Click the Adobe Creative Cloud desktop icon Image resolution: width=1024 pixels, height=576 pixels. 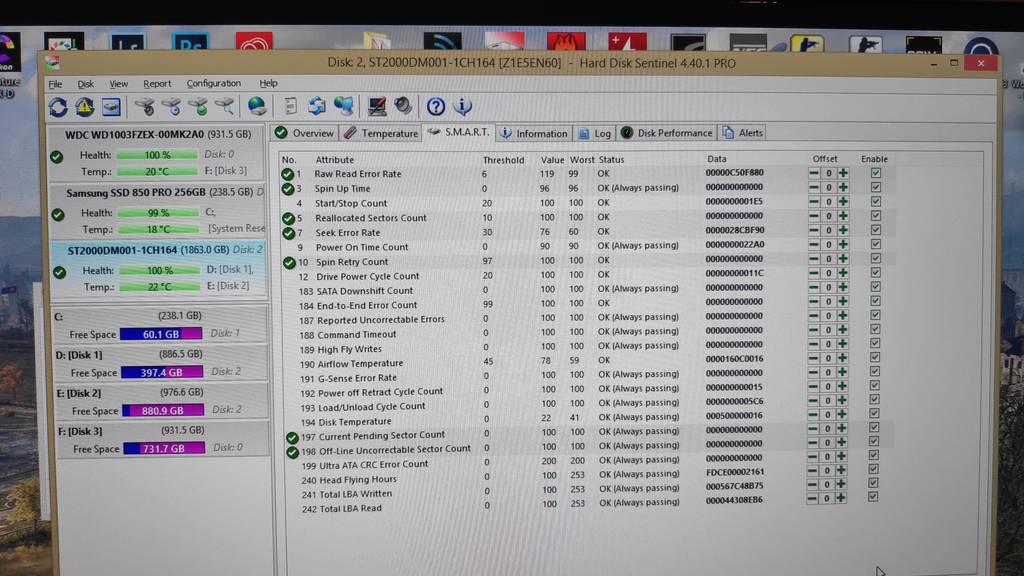coord(254,42)
